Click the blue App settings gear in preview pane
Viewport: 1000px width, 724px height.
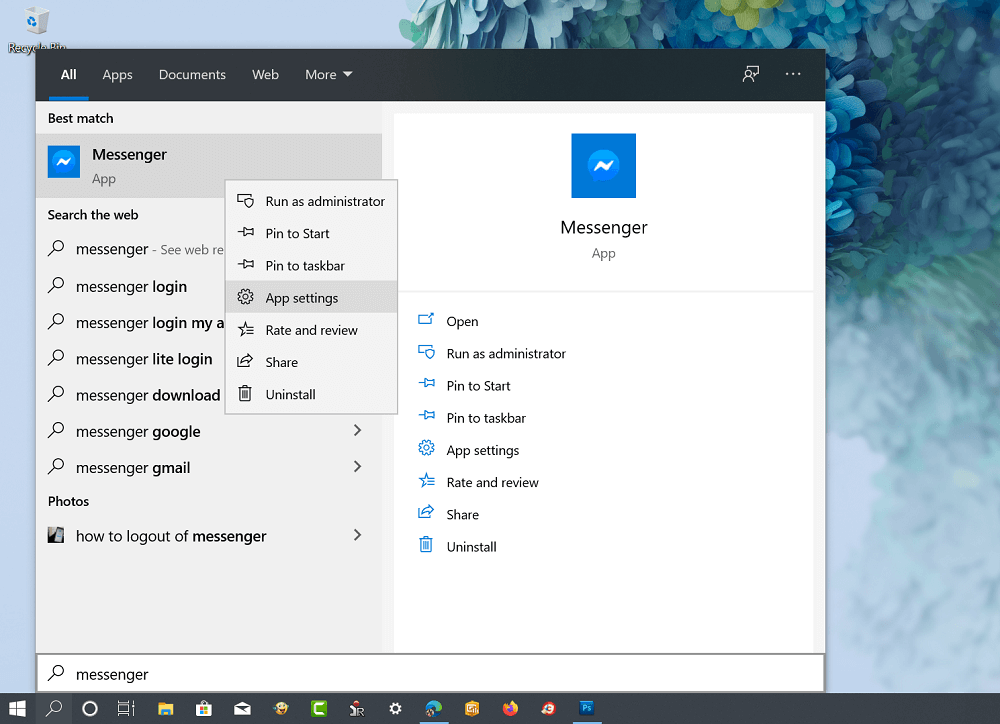pos(426,449)
